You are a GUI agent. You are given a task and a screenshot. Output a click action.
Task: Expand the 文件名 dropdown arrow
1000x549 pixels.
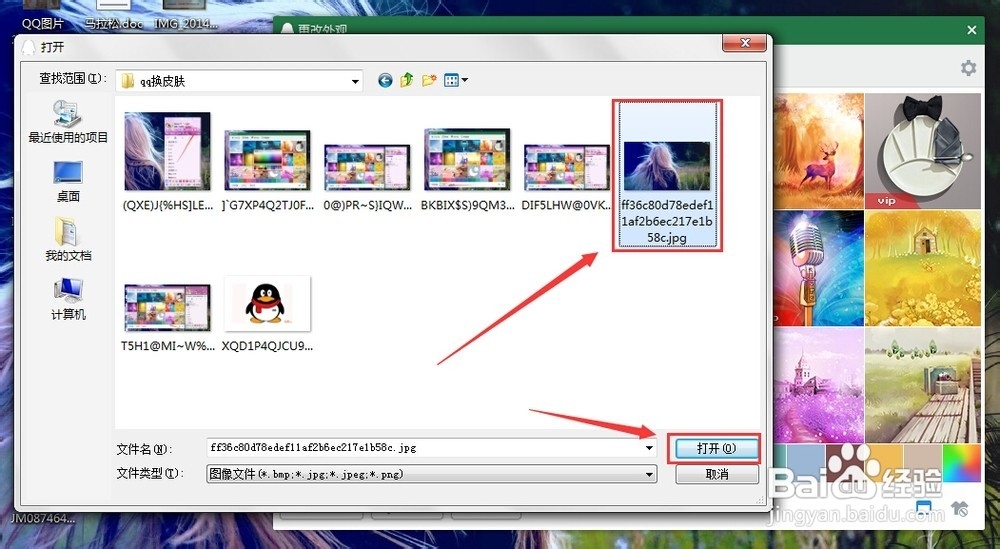649,448
